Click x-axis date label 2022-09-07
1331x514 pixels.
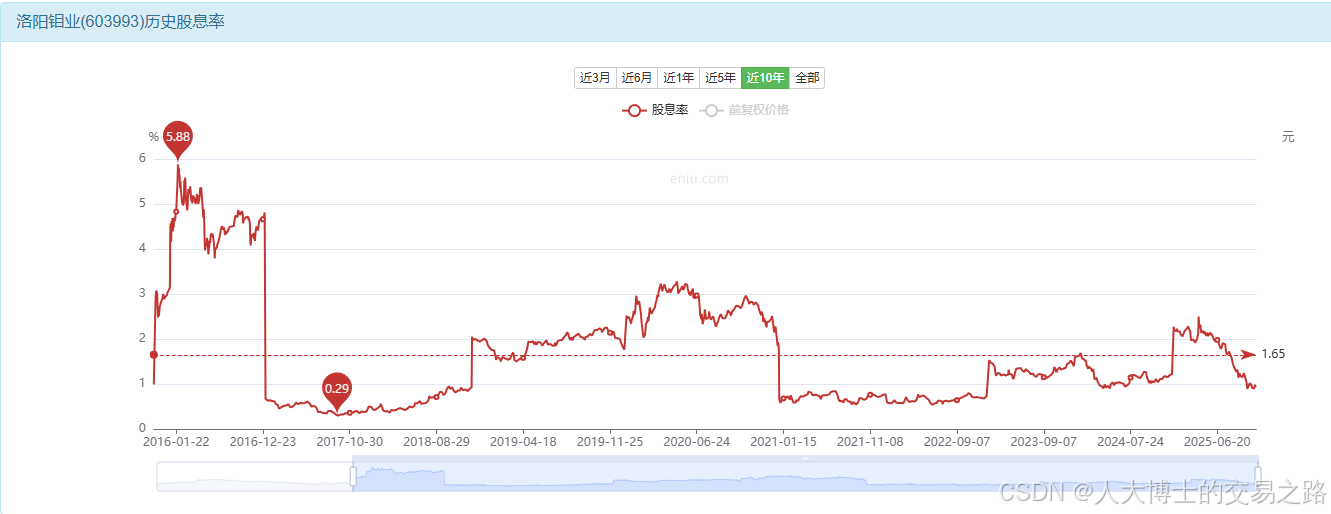tap(957, 440)
